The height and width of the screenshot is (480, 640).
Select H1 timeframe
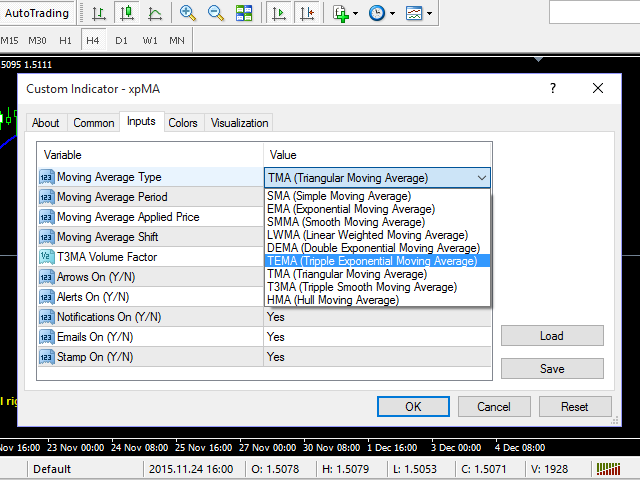click(x=65, y=40)
